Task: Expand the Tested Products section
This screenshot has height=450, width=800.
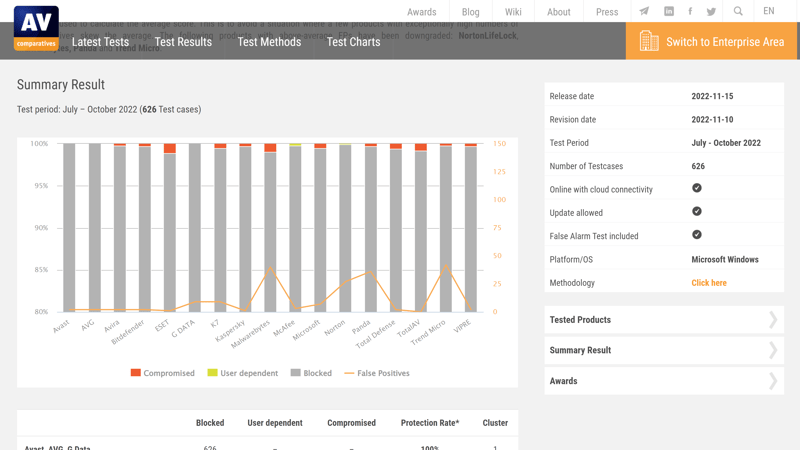Action: tap(664, 320)
